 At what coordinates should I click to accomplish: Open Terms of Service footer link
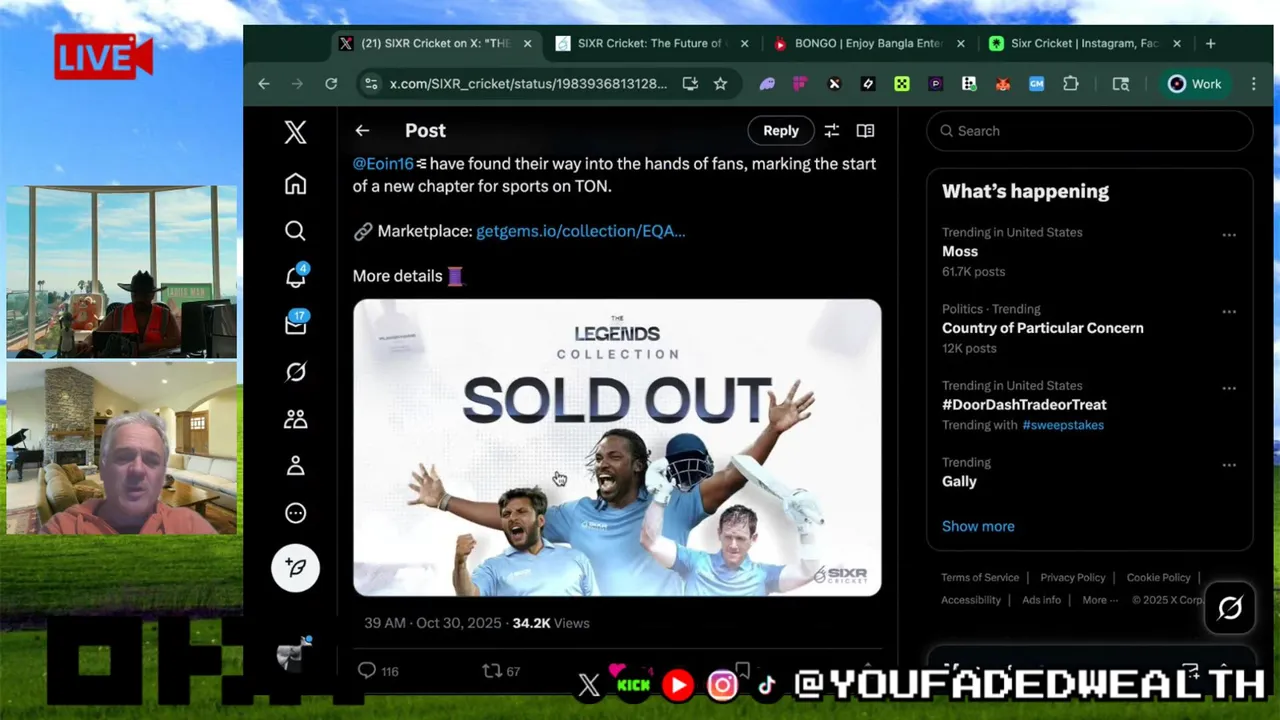point(980,577)
